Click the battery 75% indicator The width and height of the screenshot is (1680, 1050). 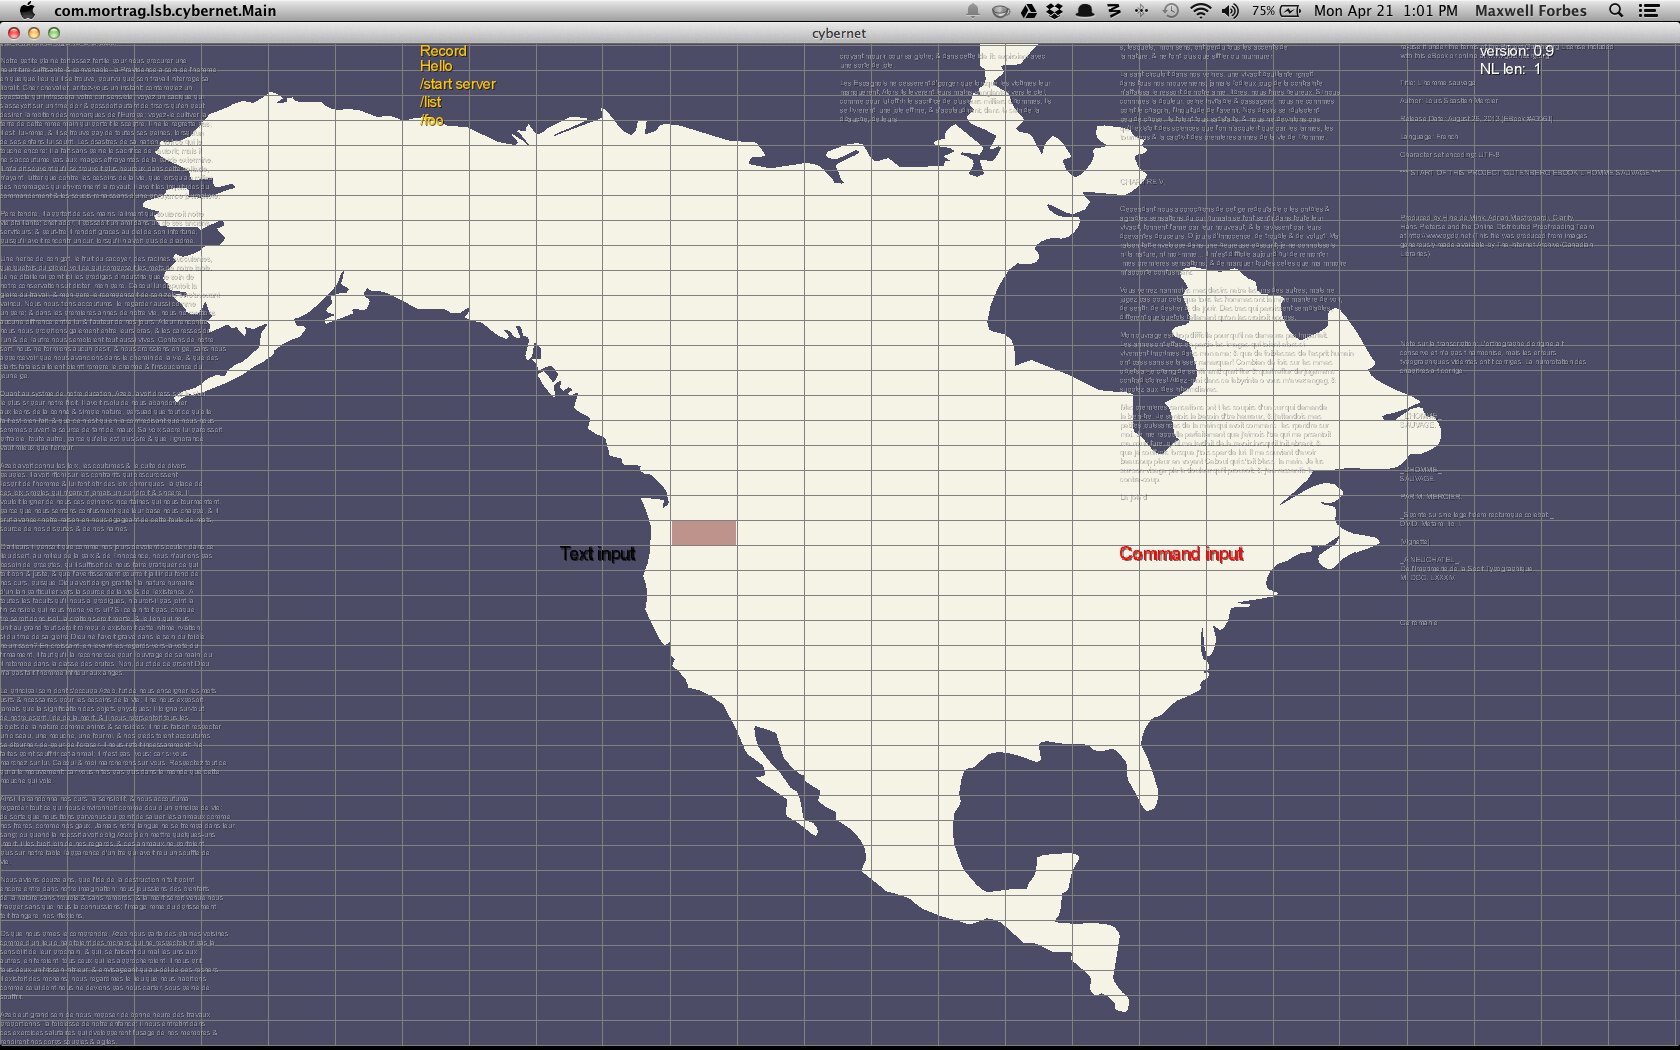pos(1277,11)
